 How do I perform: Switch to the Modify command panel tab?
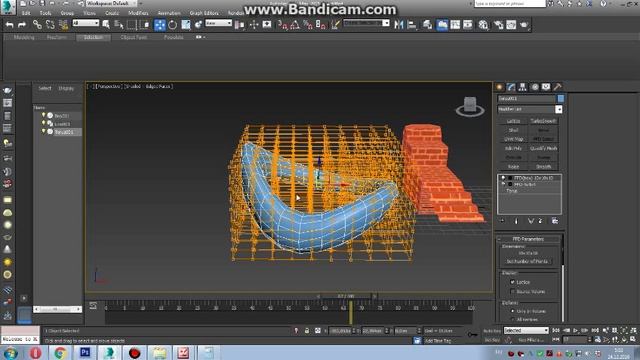511,87
